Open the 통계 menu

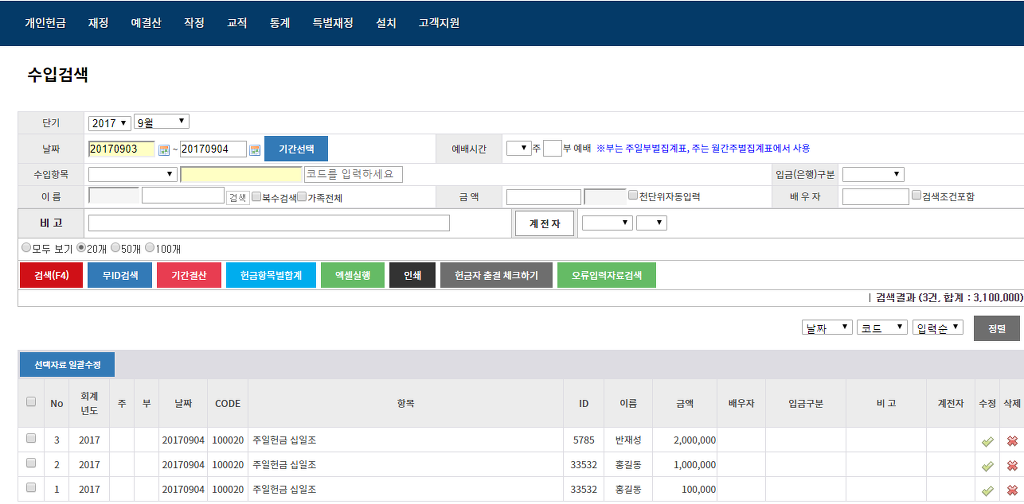point(279,22)
